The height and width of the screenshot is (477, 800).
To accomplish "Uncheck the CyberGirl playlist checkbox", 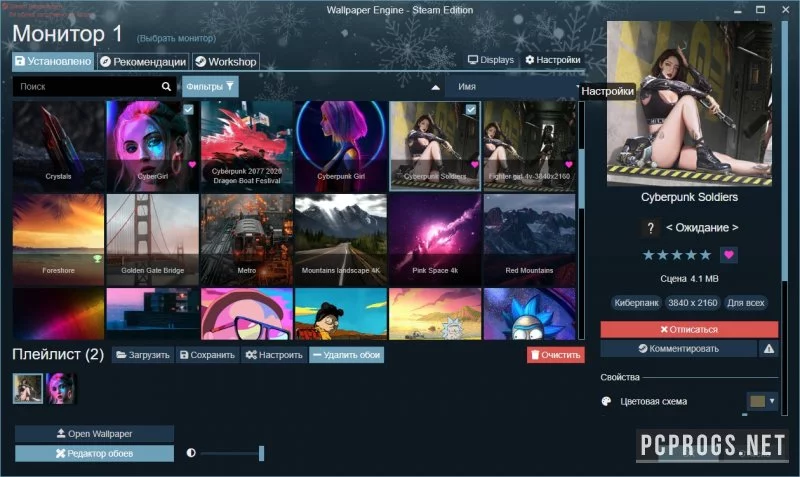I will pos(188,109).
